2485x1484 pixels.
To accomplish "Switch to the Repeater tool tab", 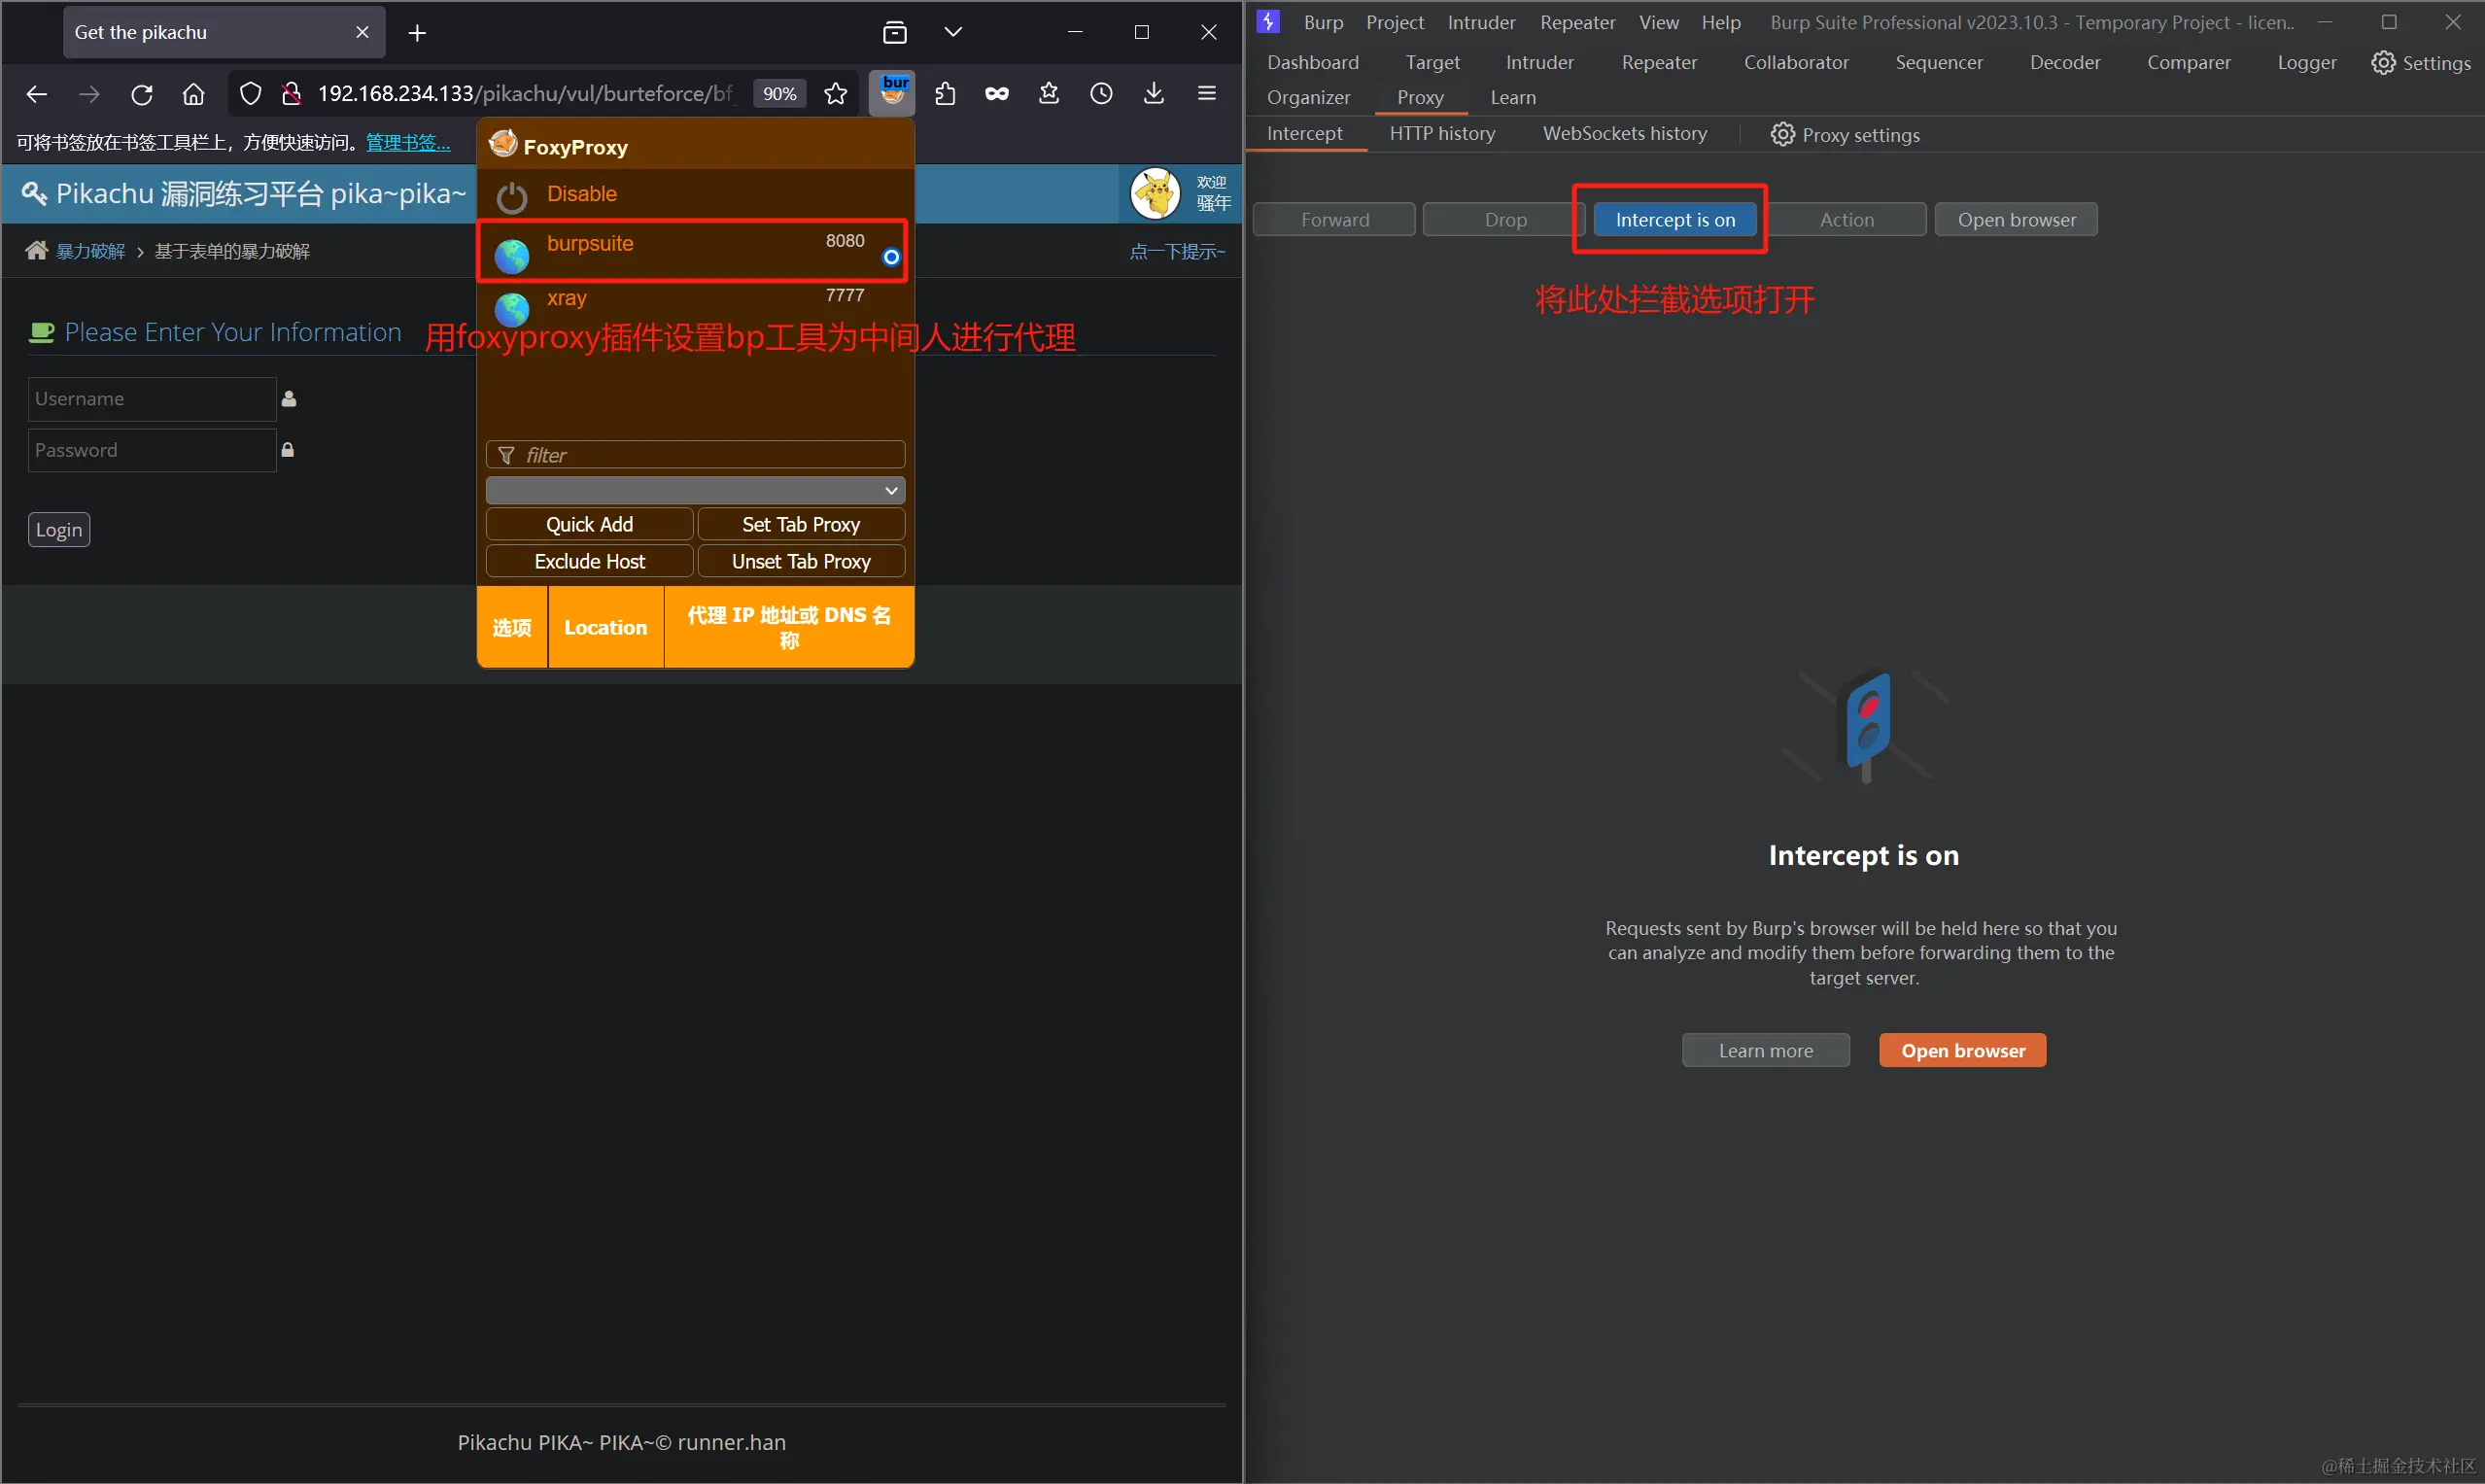I will [1660, 62].
